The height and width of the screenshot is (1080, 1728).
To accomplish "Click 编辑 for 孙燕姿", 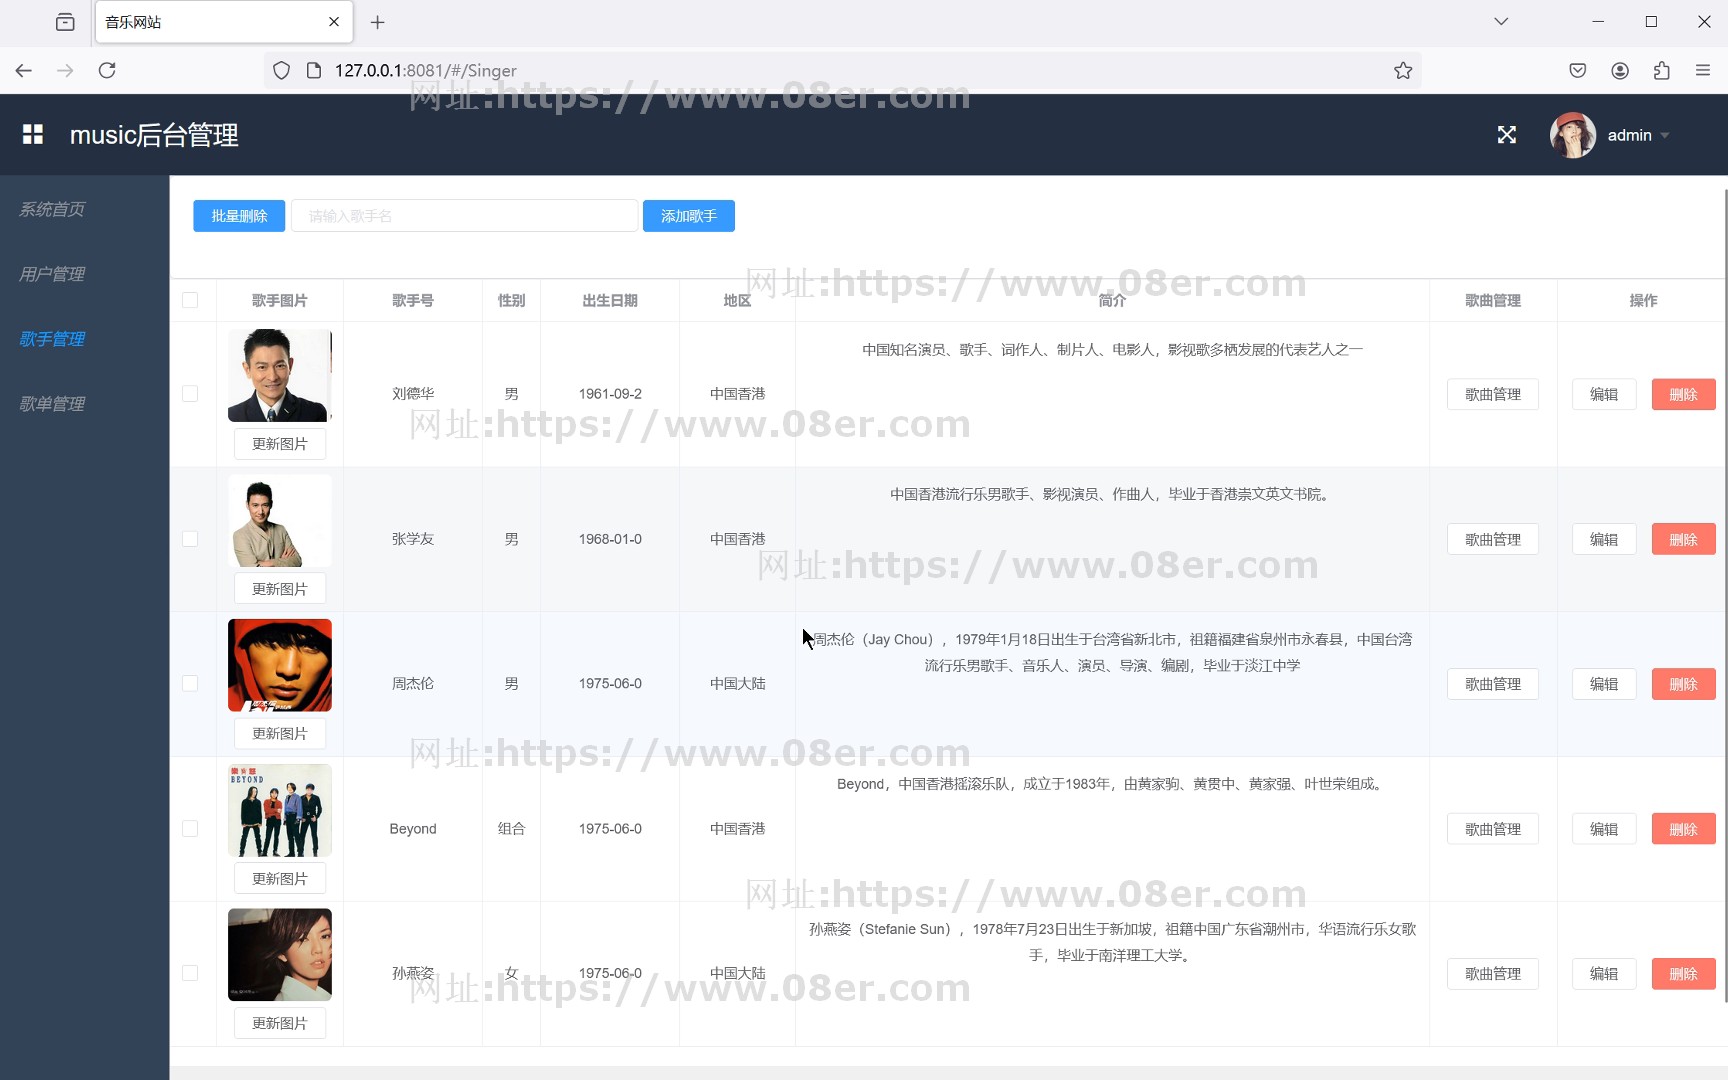I will 1604,974.
